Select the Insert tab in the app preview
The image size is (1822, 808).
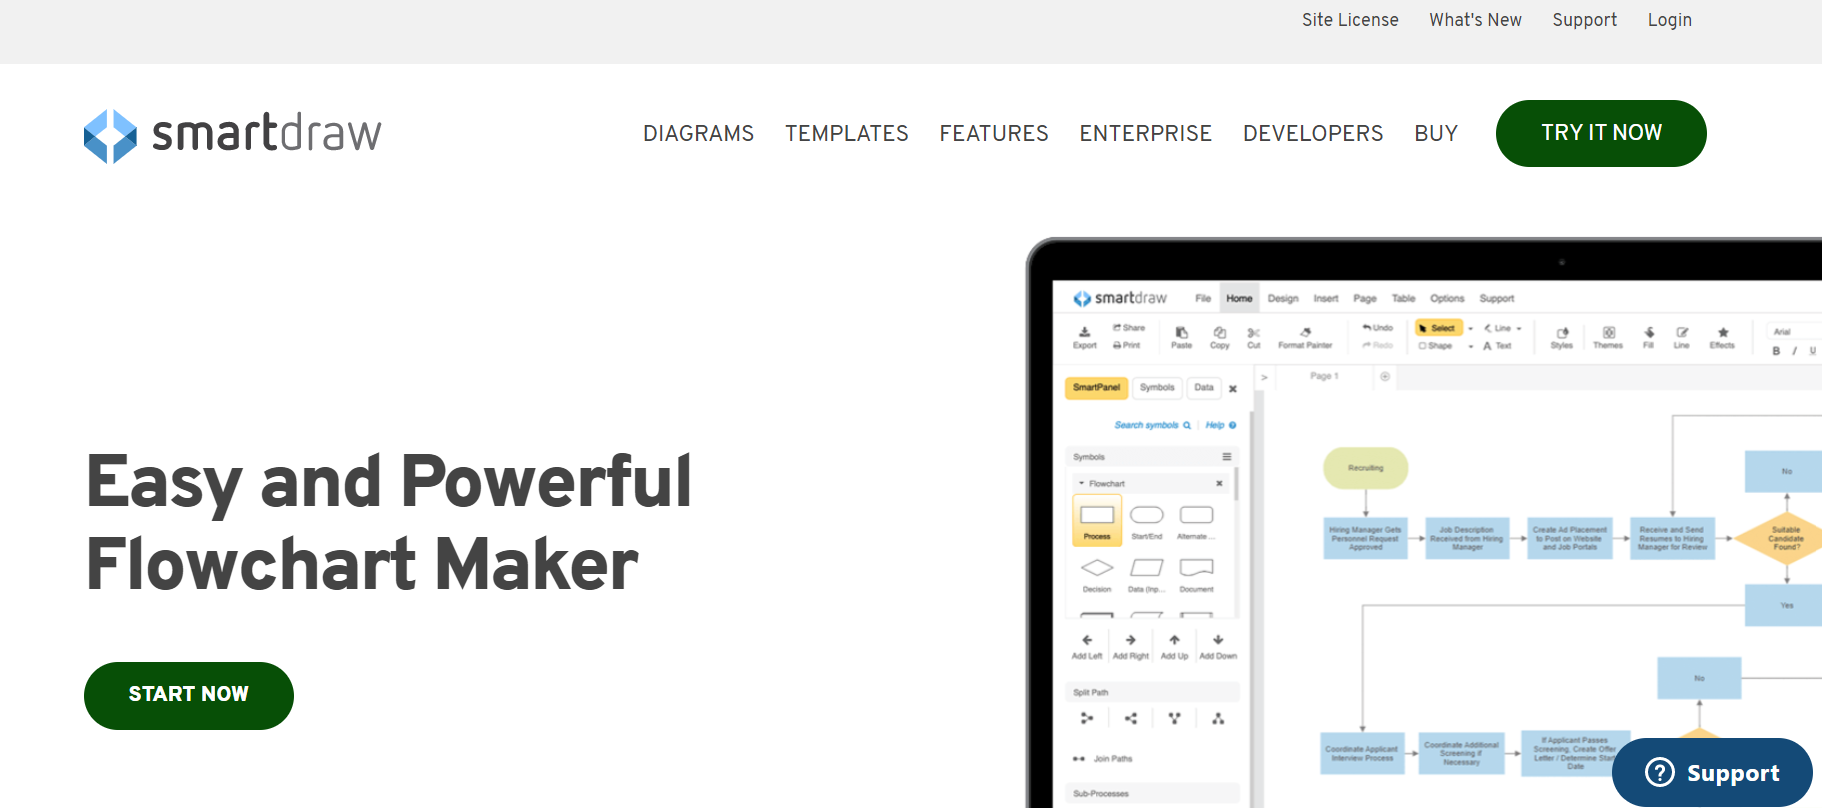(x=1326, y=298)
